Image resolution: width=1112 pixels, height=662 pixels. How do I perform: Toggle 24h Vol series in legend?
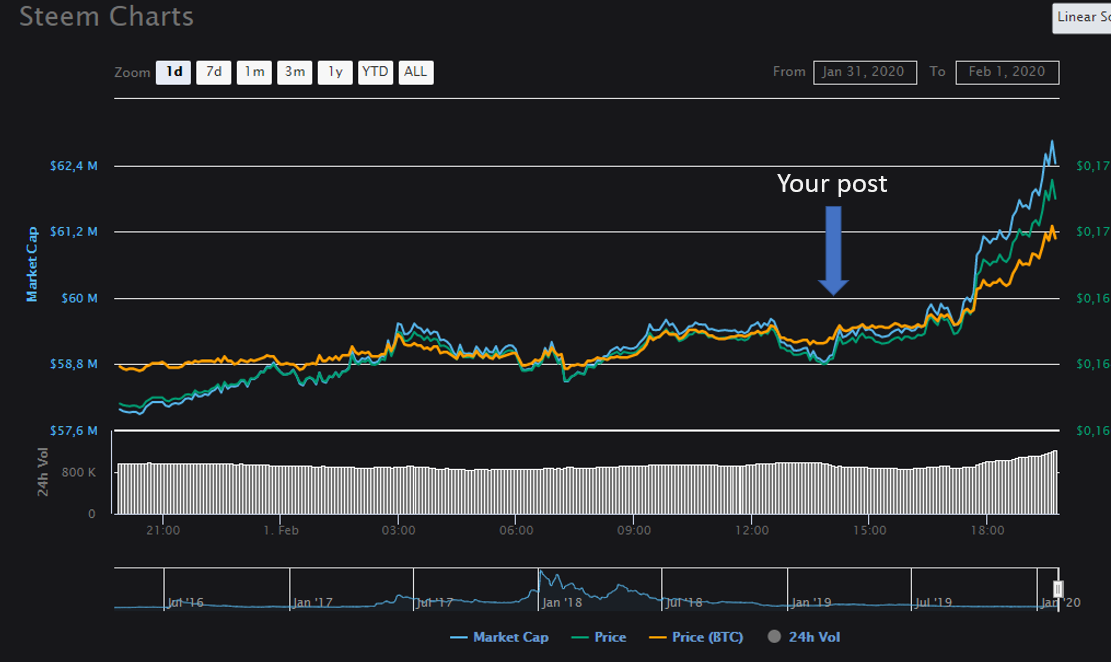[x=804, y=637]
